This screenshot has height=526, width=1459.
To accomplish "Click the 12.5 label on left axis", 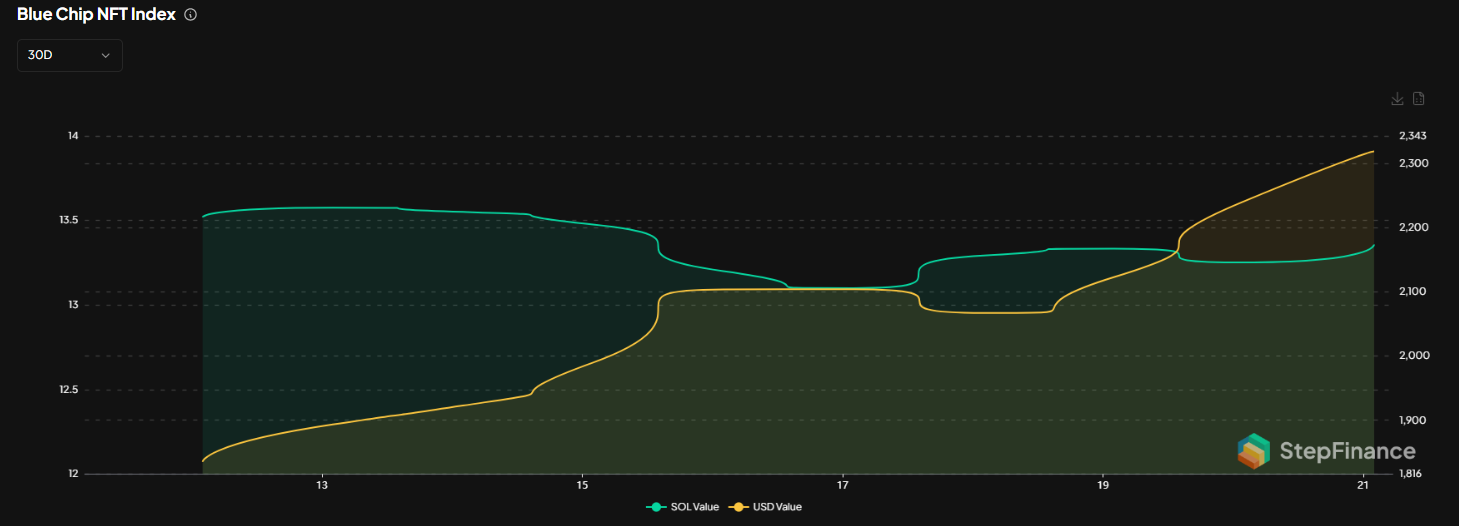I will [69, 390].
